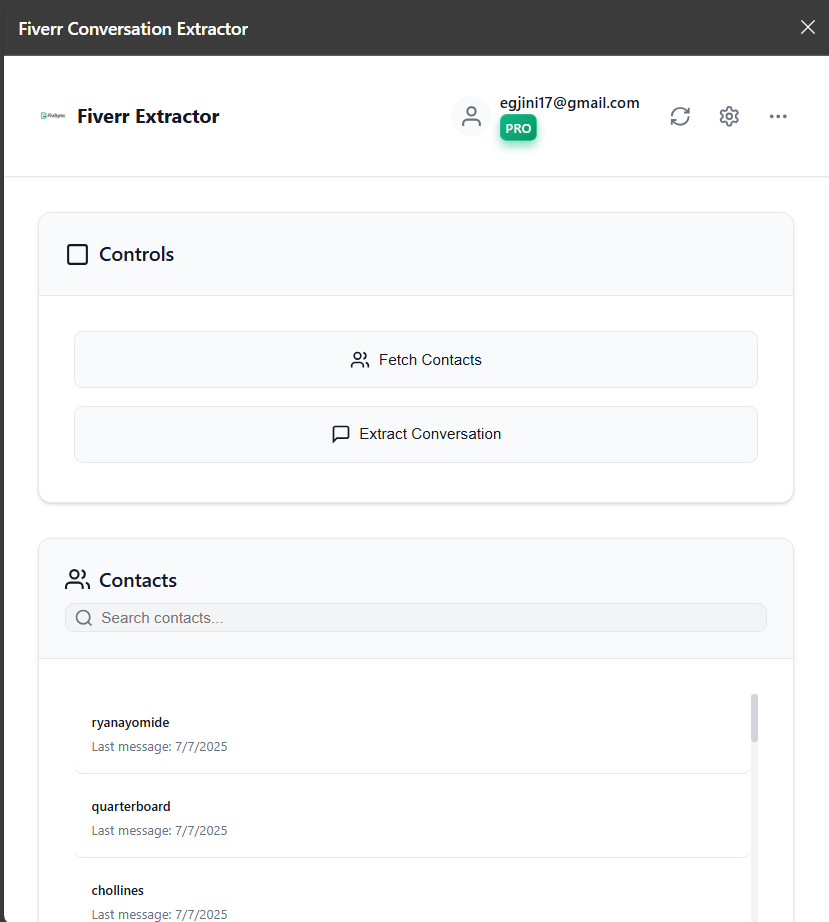Image resolution: width=829 pixels, height=922 pixels.
Task: Click the Fetch Contacts button
Action: [x=416, y=360]
